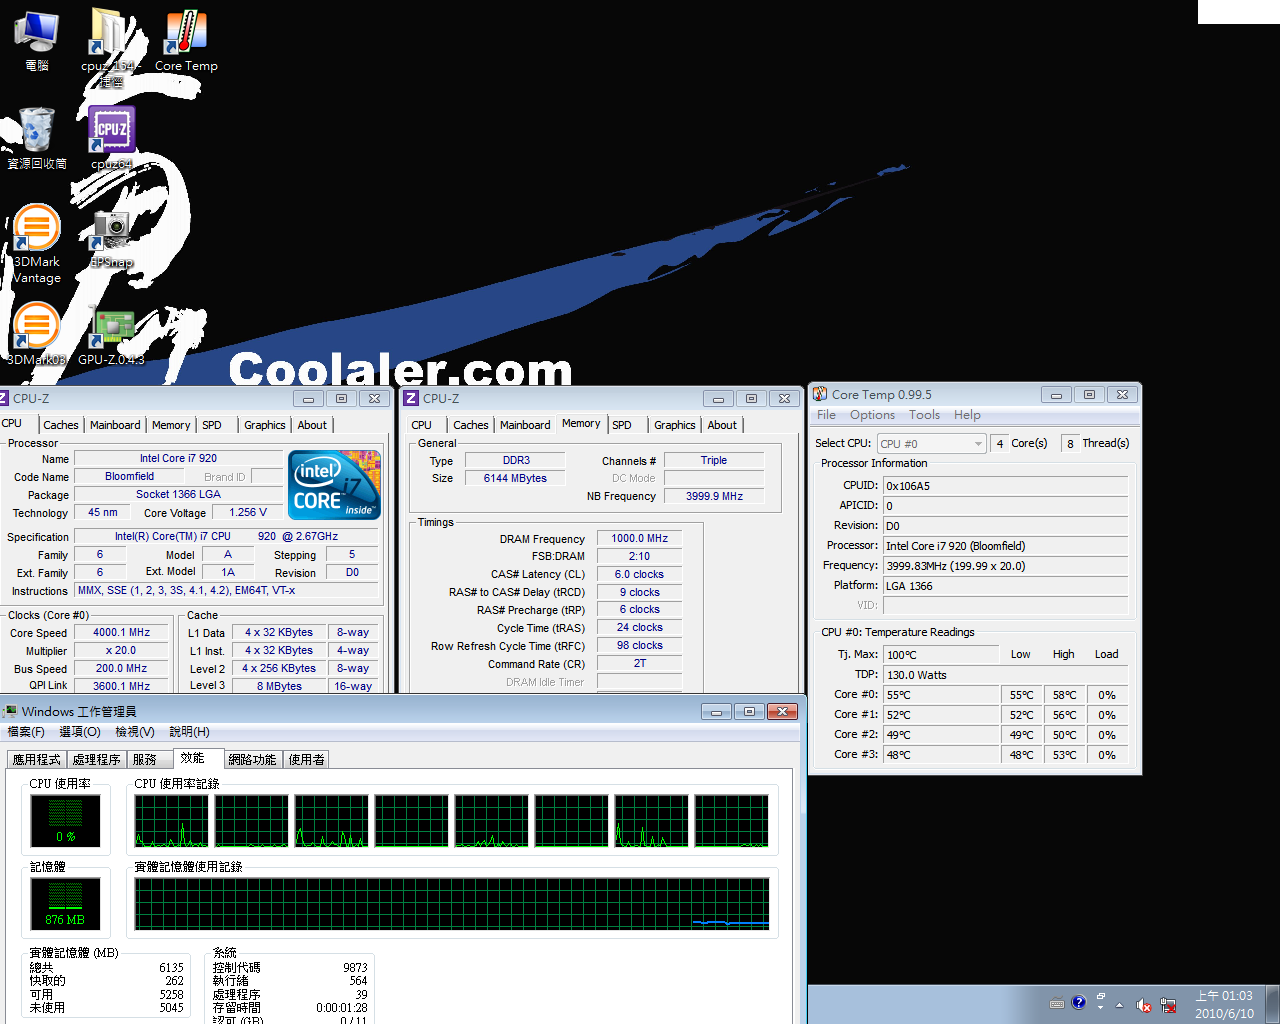Switch to 網路功能 tab in Task Manager
The image size is (1280, 1024).
coord(252,760)
